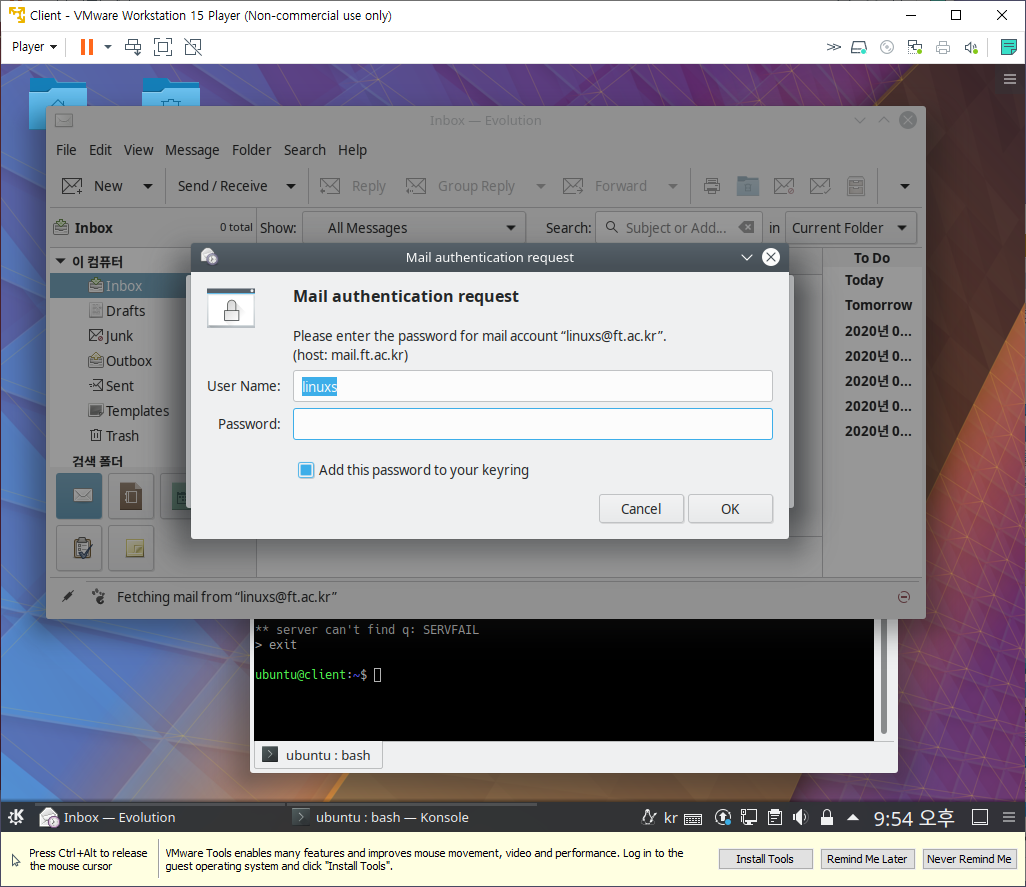Click the User Name field in dialog
Viewport: 1026px width, 887px height.
coord(533,386)
